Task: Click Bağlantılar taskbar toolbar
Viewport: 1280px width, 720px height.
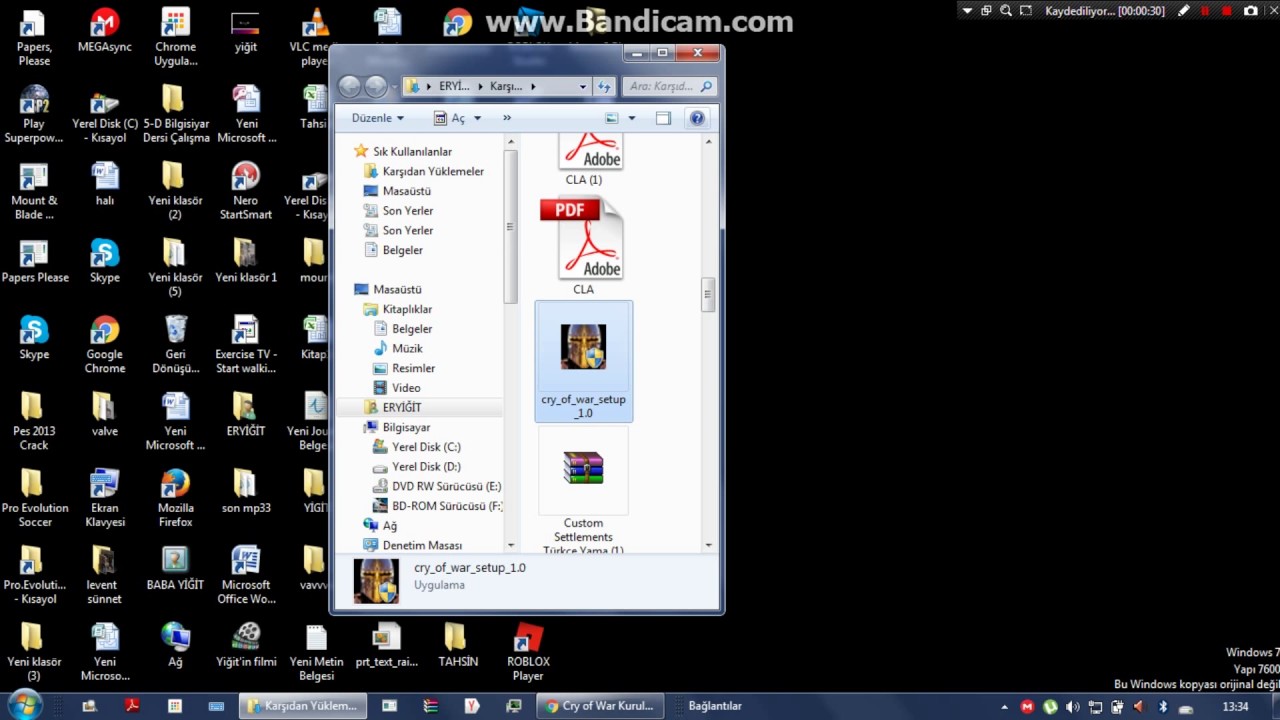Action: pyautogui.click(x=715, y=706)
